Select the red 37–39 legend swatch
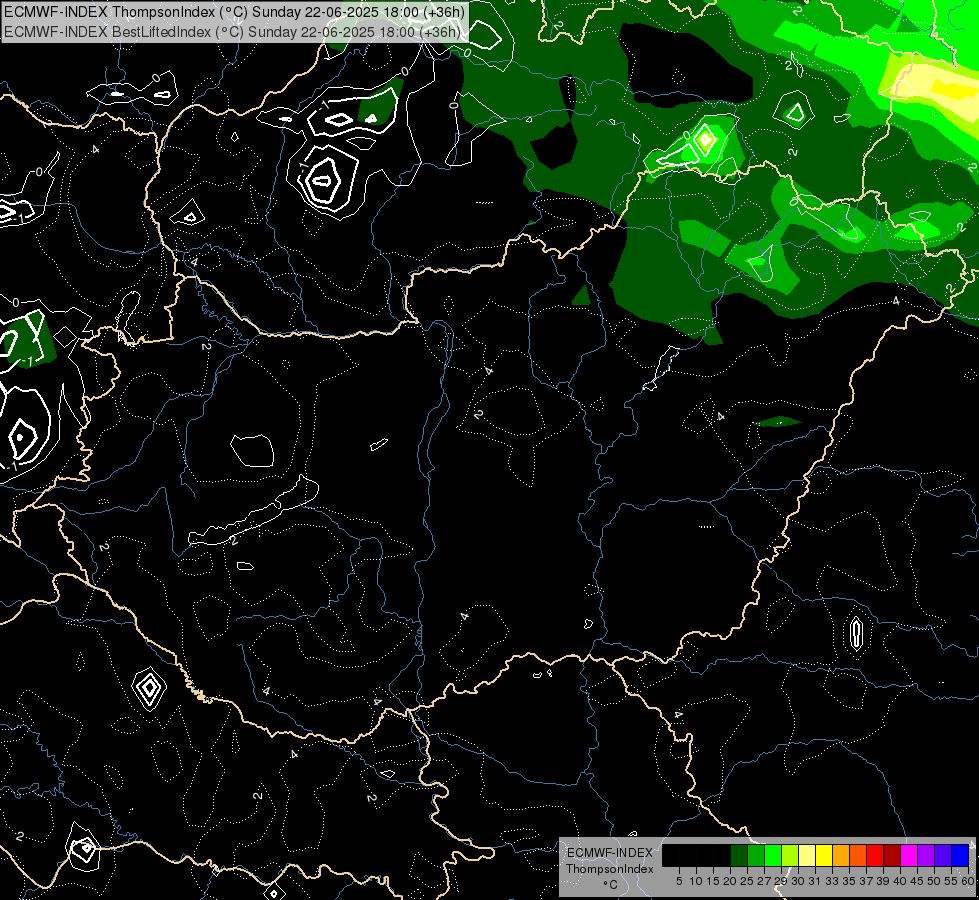 (x=875, y=855)
